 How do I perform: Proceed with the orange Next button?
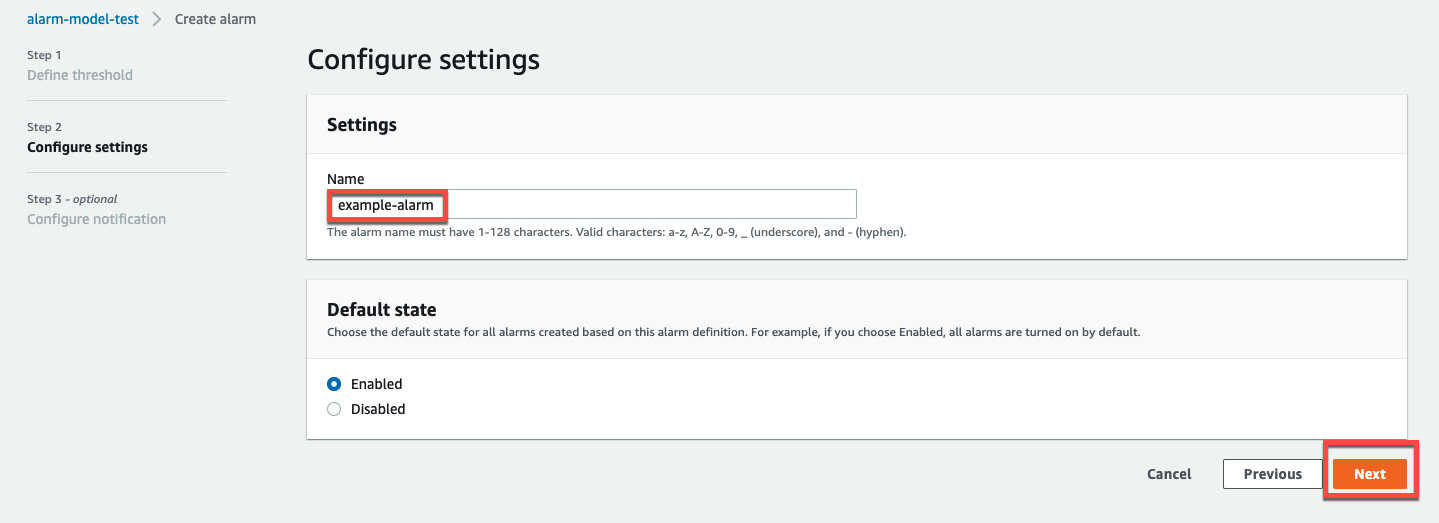pyautogui.click(x=1369, y=474)
